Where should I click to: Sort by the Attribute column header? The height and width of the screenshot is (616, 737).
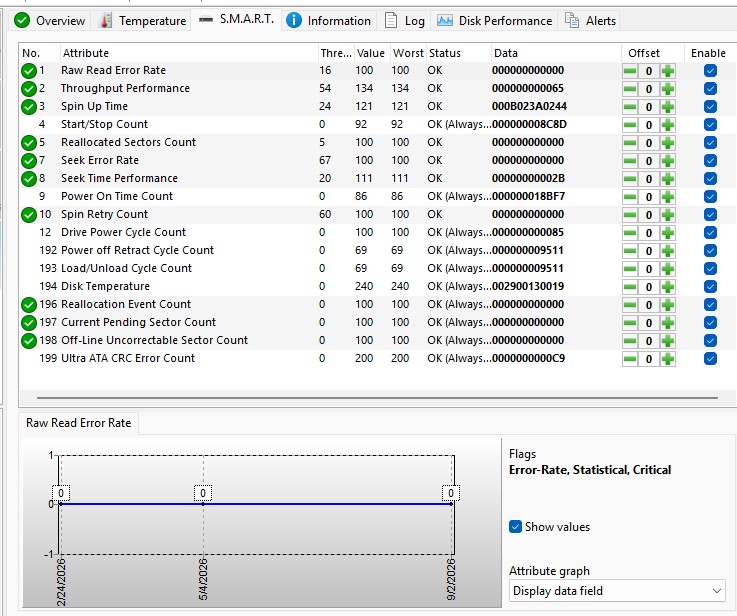point(188,53)
